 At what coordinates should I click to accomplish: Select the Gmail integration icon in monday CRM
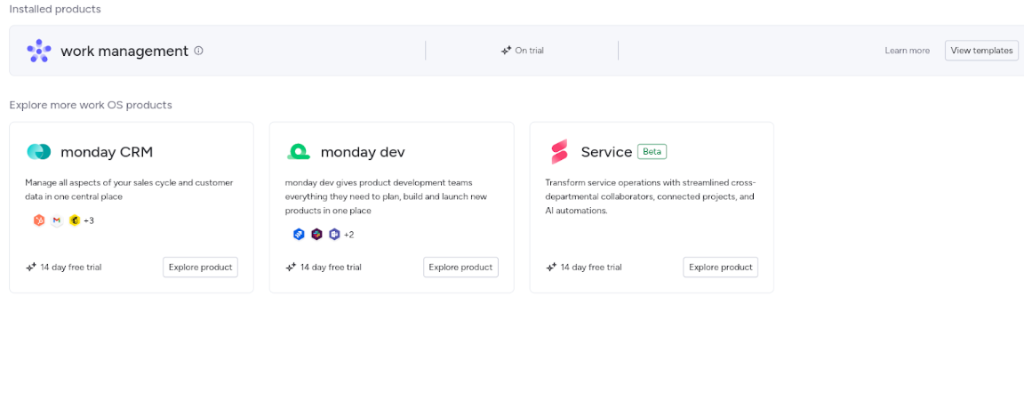coord(57,221)
